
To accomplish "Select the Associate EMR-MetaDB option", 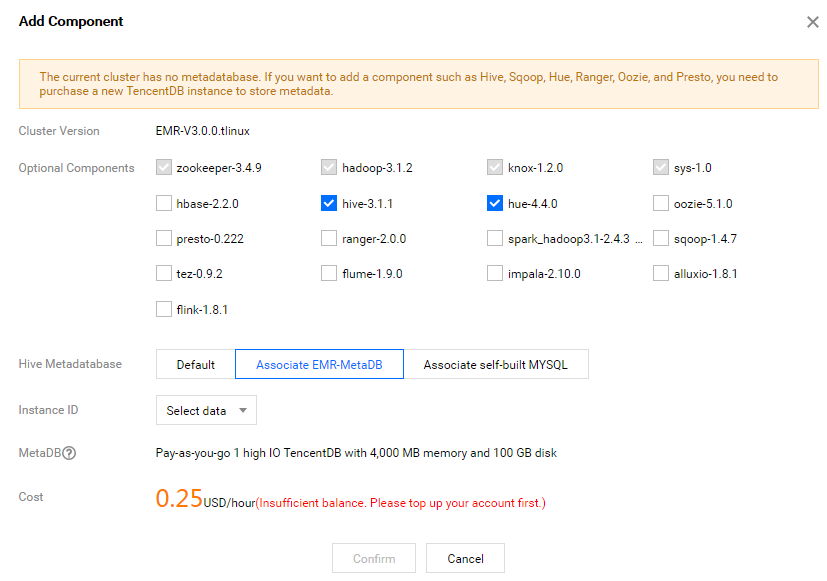I will (319, 364).
